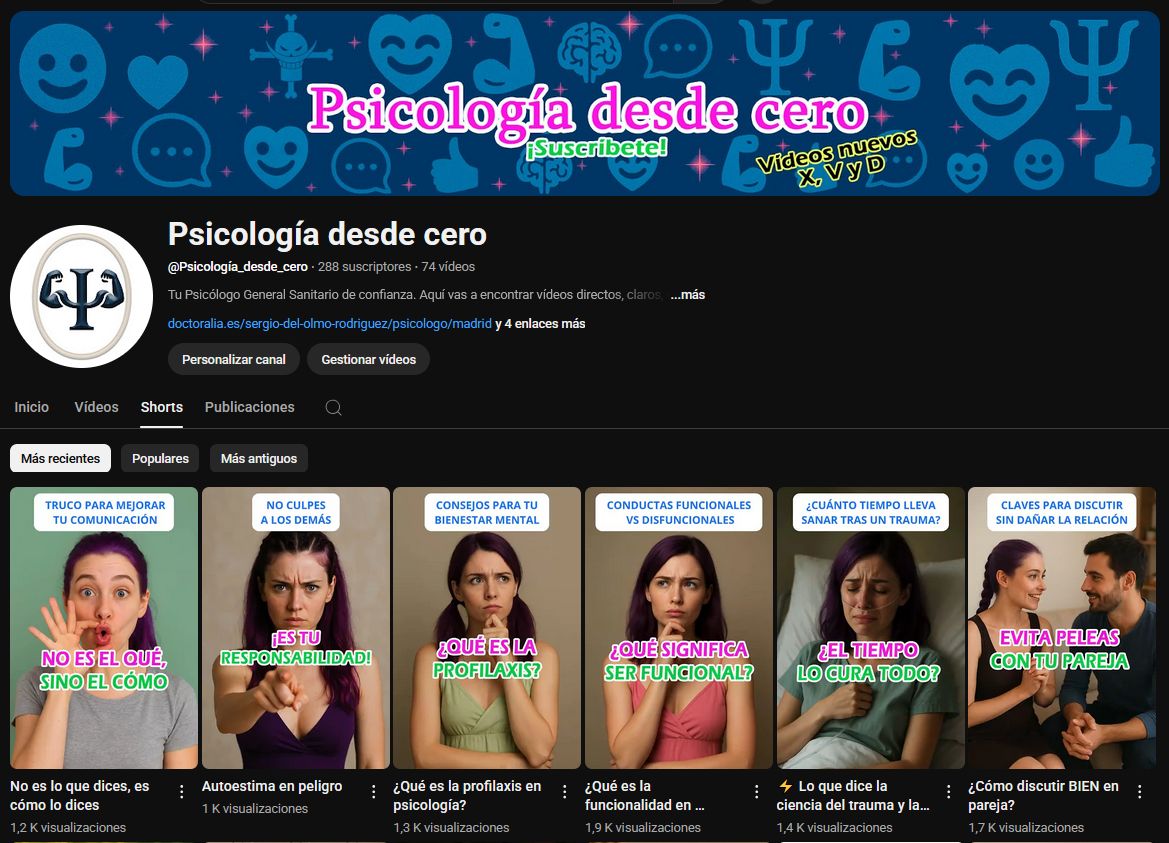Go to the Inicio tab
1169x843 pixels.
click(x=32, y=407)
